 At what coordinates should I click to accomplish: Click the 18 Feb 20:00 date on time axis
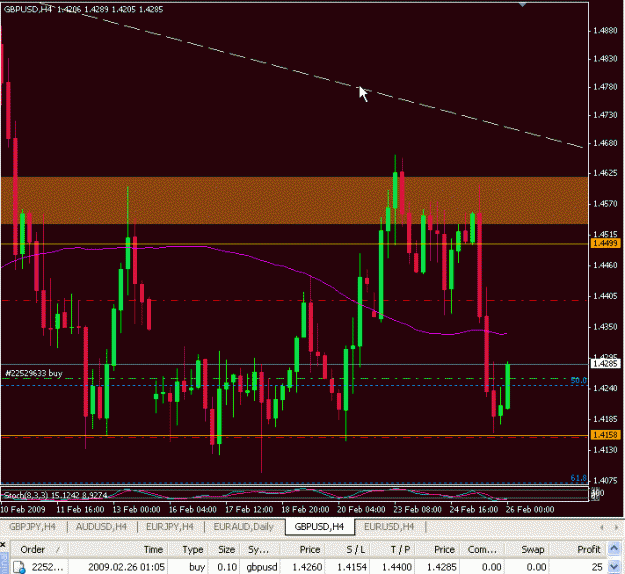[x=305, y=509]
